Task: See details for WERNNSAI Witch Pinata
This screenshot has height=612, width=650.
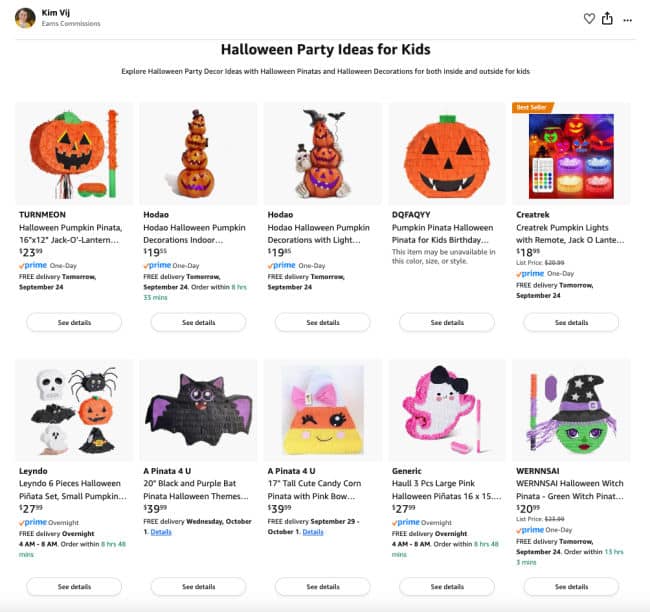Action: pyautogui.click(x=571, y=586)
